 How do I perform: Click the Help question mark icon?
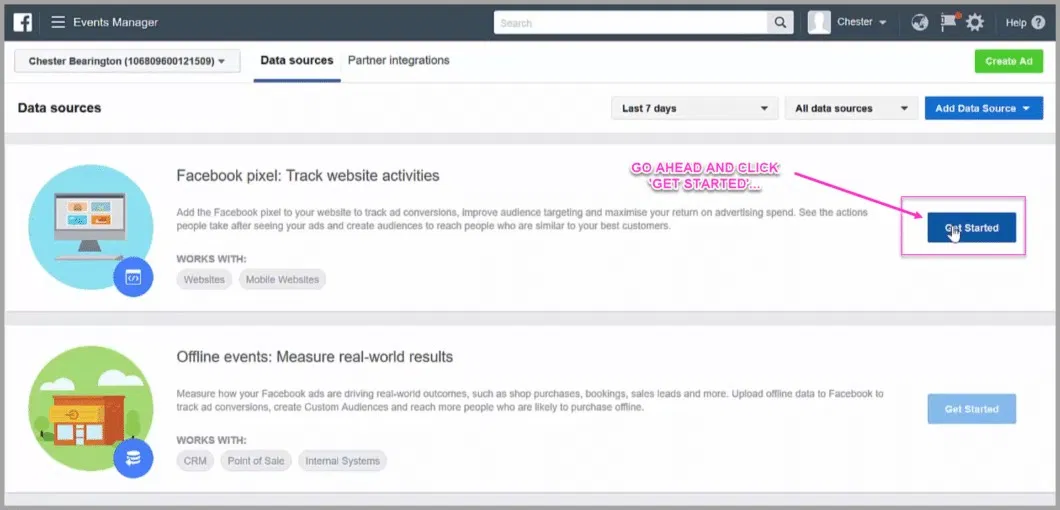coord(1038,23)
